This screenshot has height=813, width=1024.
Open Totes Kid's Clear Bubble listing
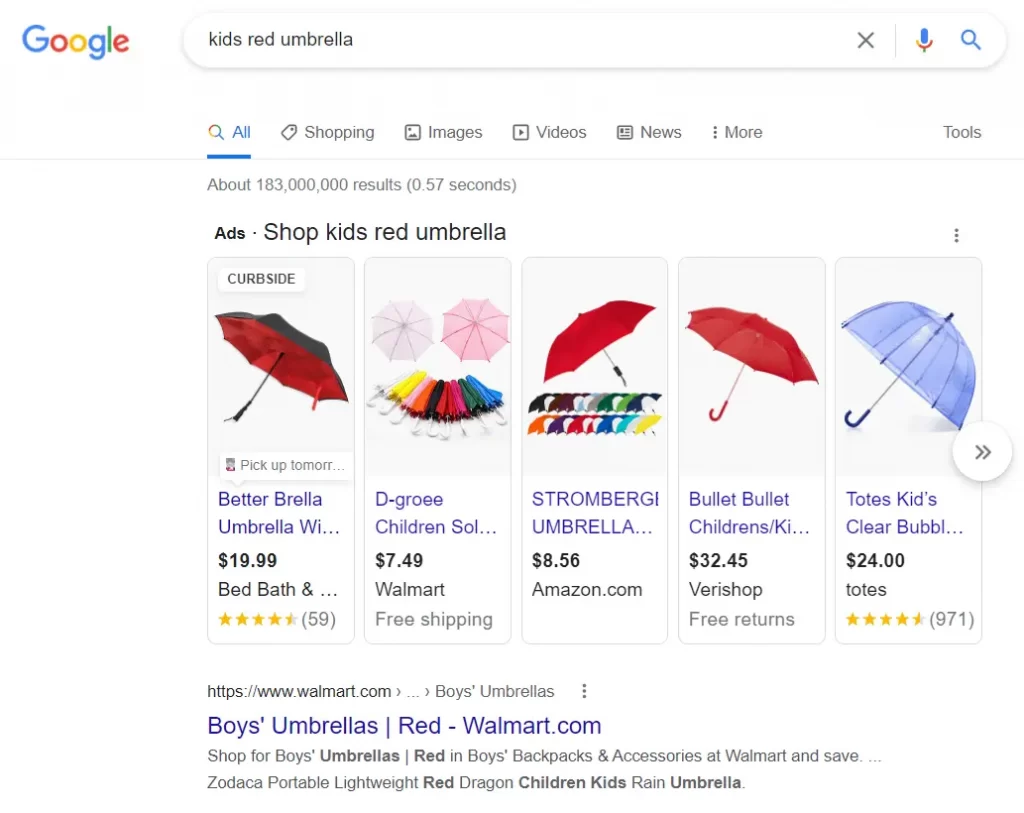(x=904, y=513)
